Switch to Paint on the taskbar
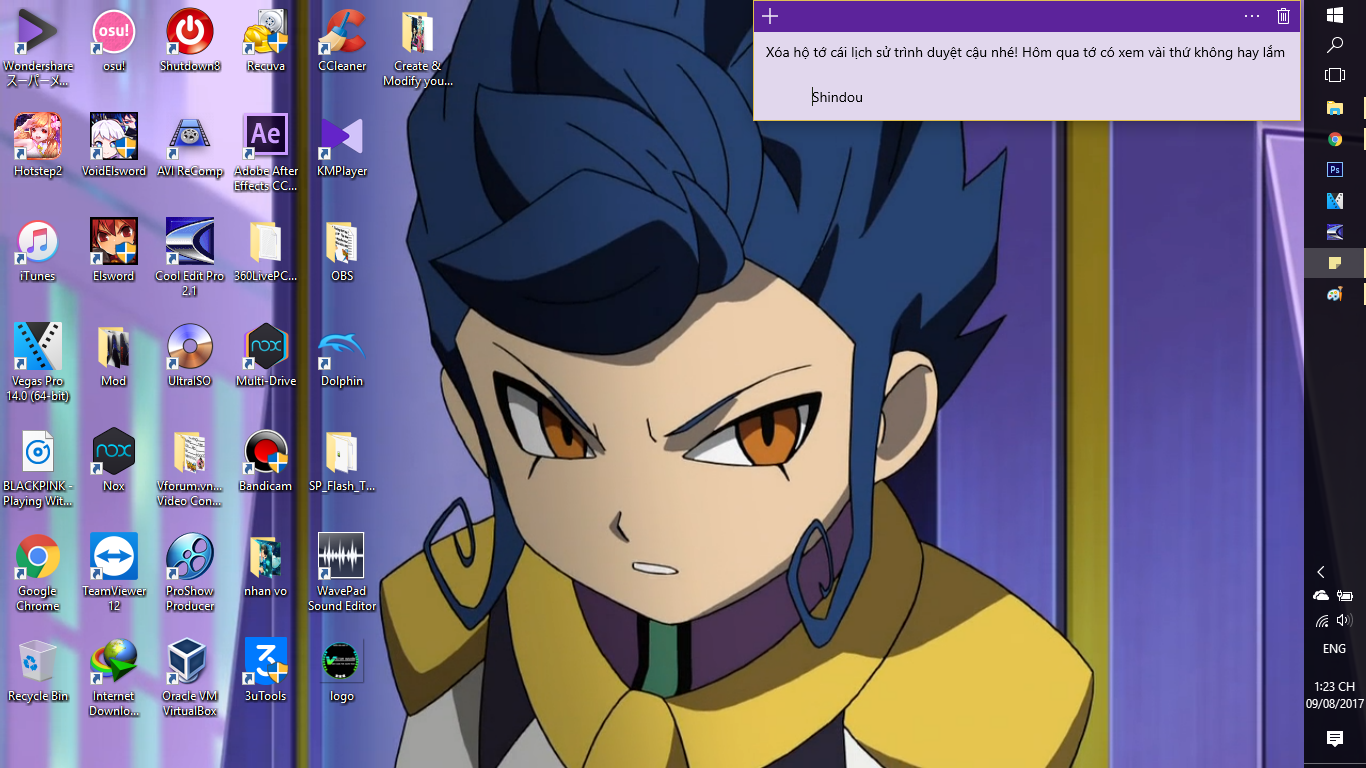The height and width of the screenshot is (768, 1366). coord(1335,294)
